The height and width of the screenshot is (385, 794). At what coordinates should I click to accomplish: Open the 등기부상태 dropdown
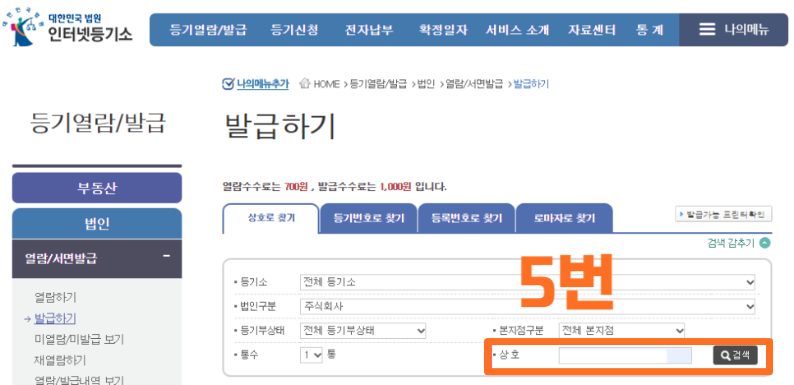pyautogui.click(x=363, y=331)
